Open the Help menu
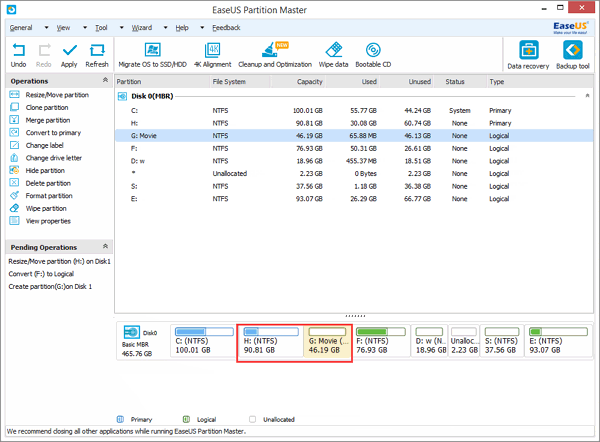This screenshot has width=600, height=442. coord(182,28)
